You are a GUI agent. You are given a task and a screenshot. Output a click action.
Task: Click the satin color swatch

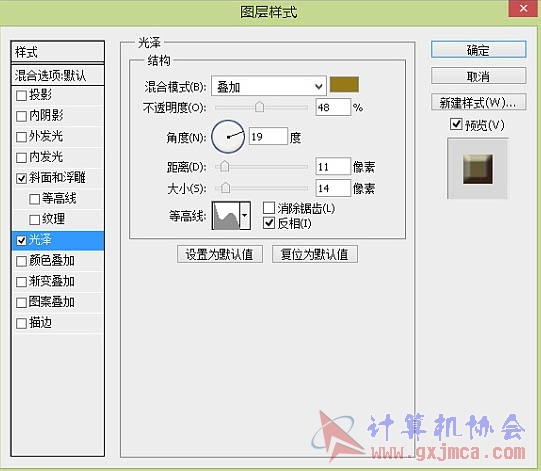click(344, 85)
